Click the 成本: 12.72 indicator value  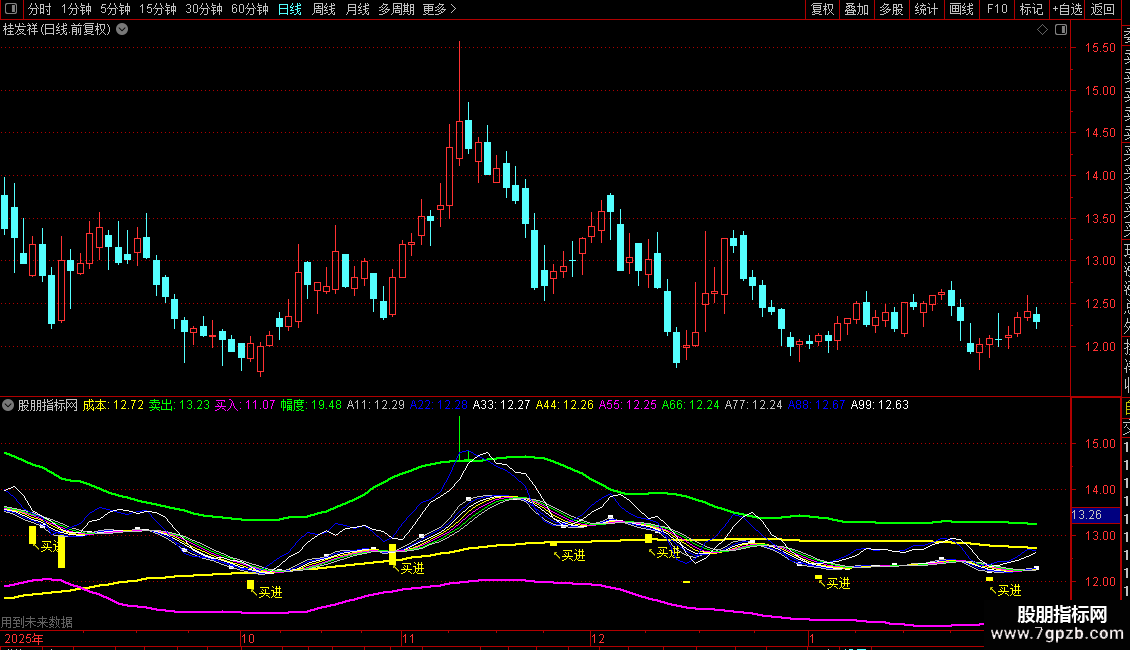tap(113, 405)
